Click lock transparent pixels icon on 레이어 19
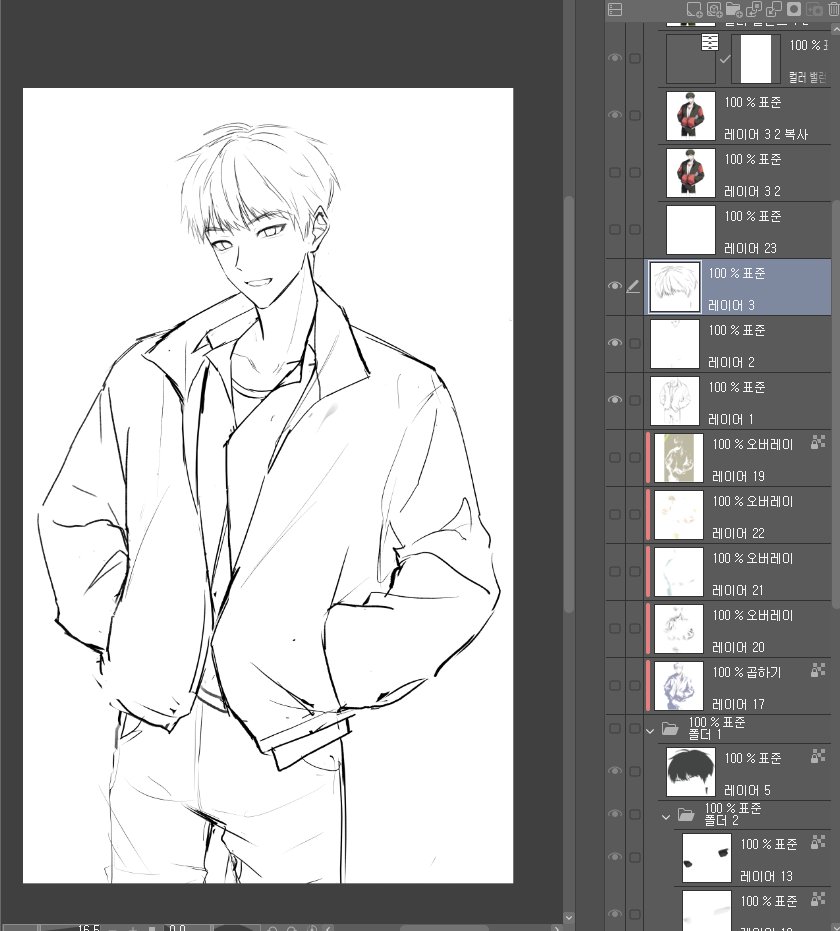Screen dimensions: 840x931 [x=818, y=442]
